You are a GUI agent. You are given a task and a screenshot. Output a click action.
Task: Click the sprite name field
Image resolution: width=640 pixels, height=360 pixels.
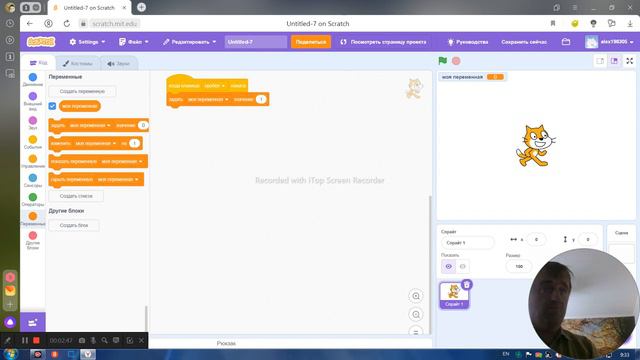467,242
